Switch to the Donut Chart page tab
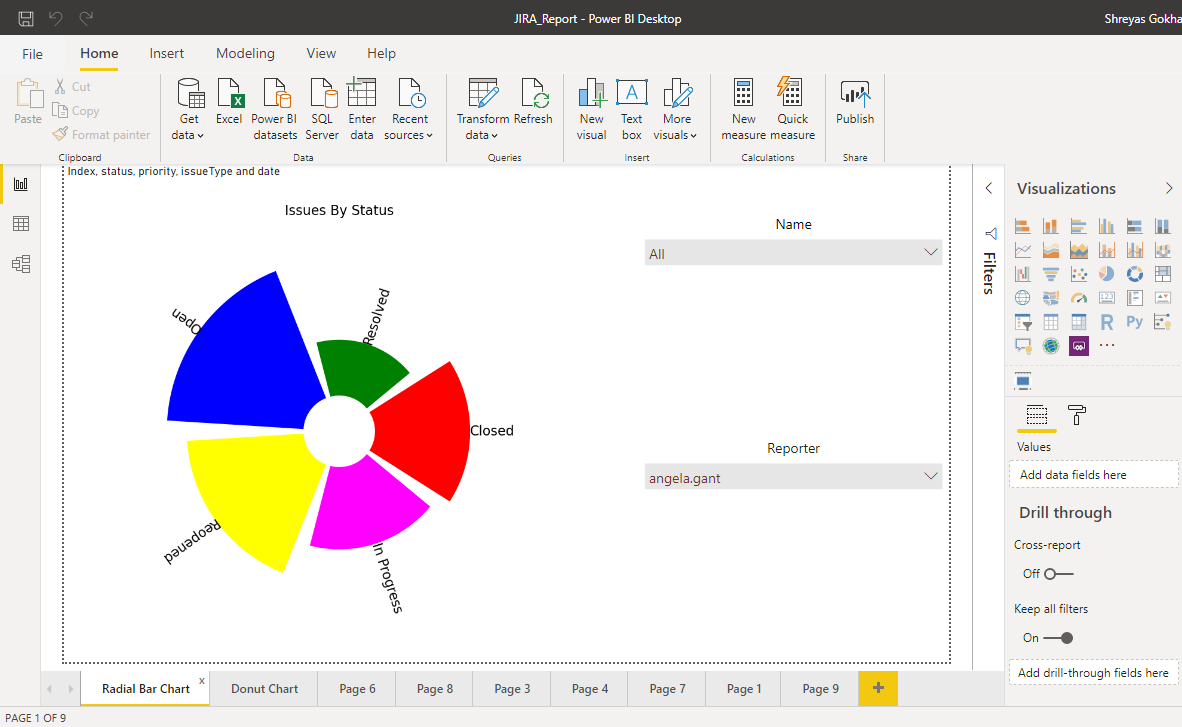Viewport: 1182px width, 727px height. (x=263, y=688)
